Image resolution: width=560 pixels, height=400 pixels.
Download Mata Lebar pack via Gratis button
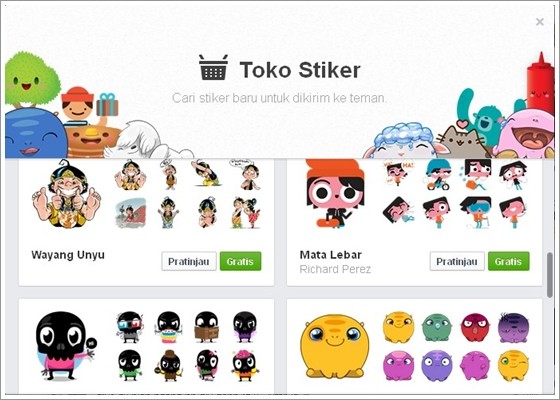coord(509,261)
